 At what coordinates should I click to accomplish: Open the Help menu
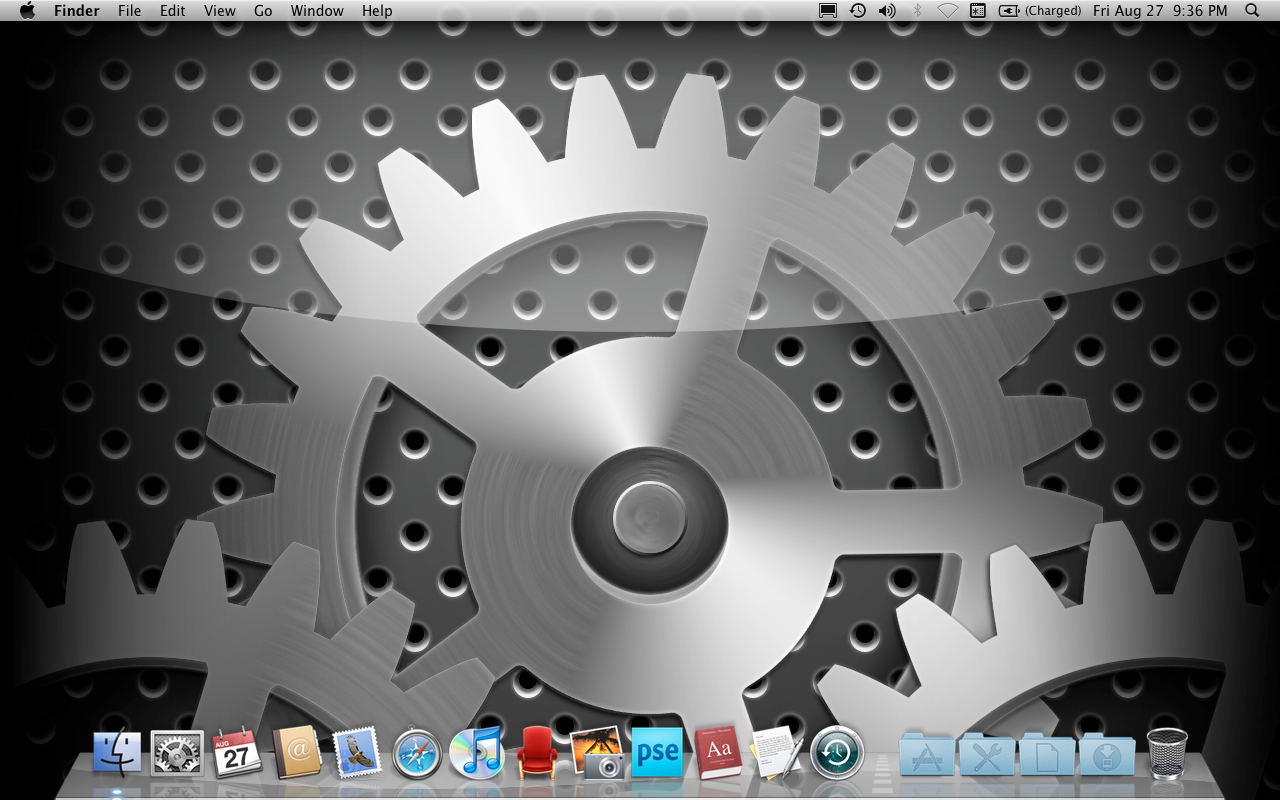[x=377, y=11]
